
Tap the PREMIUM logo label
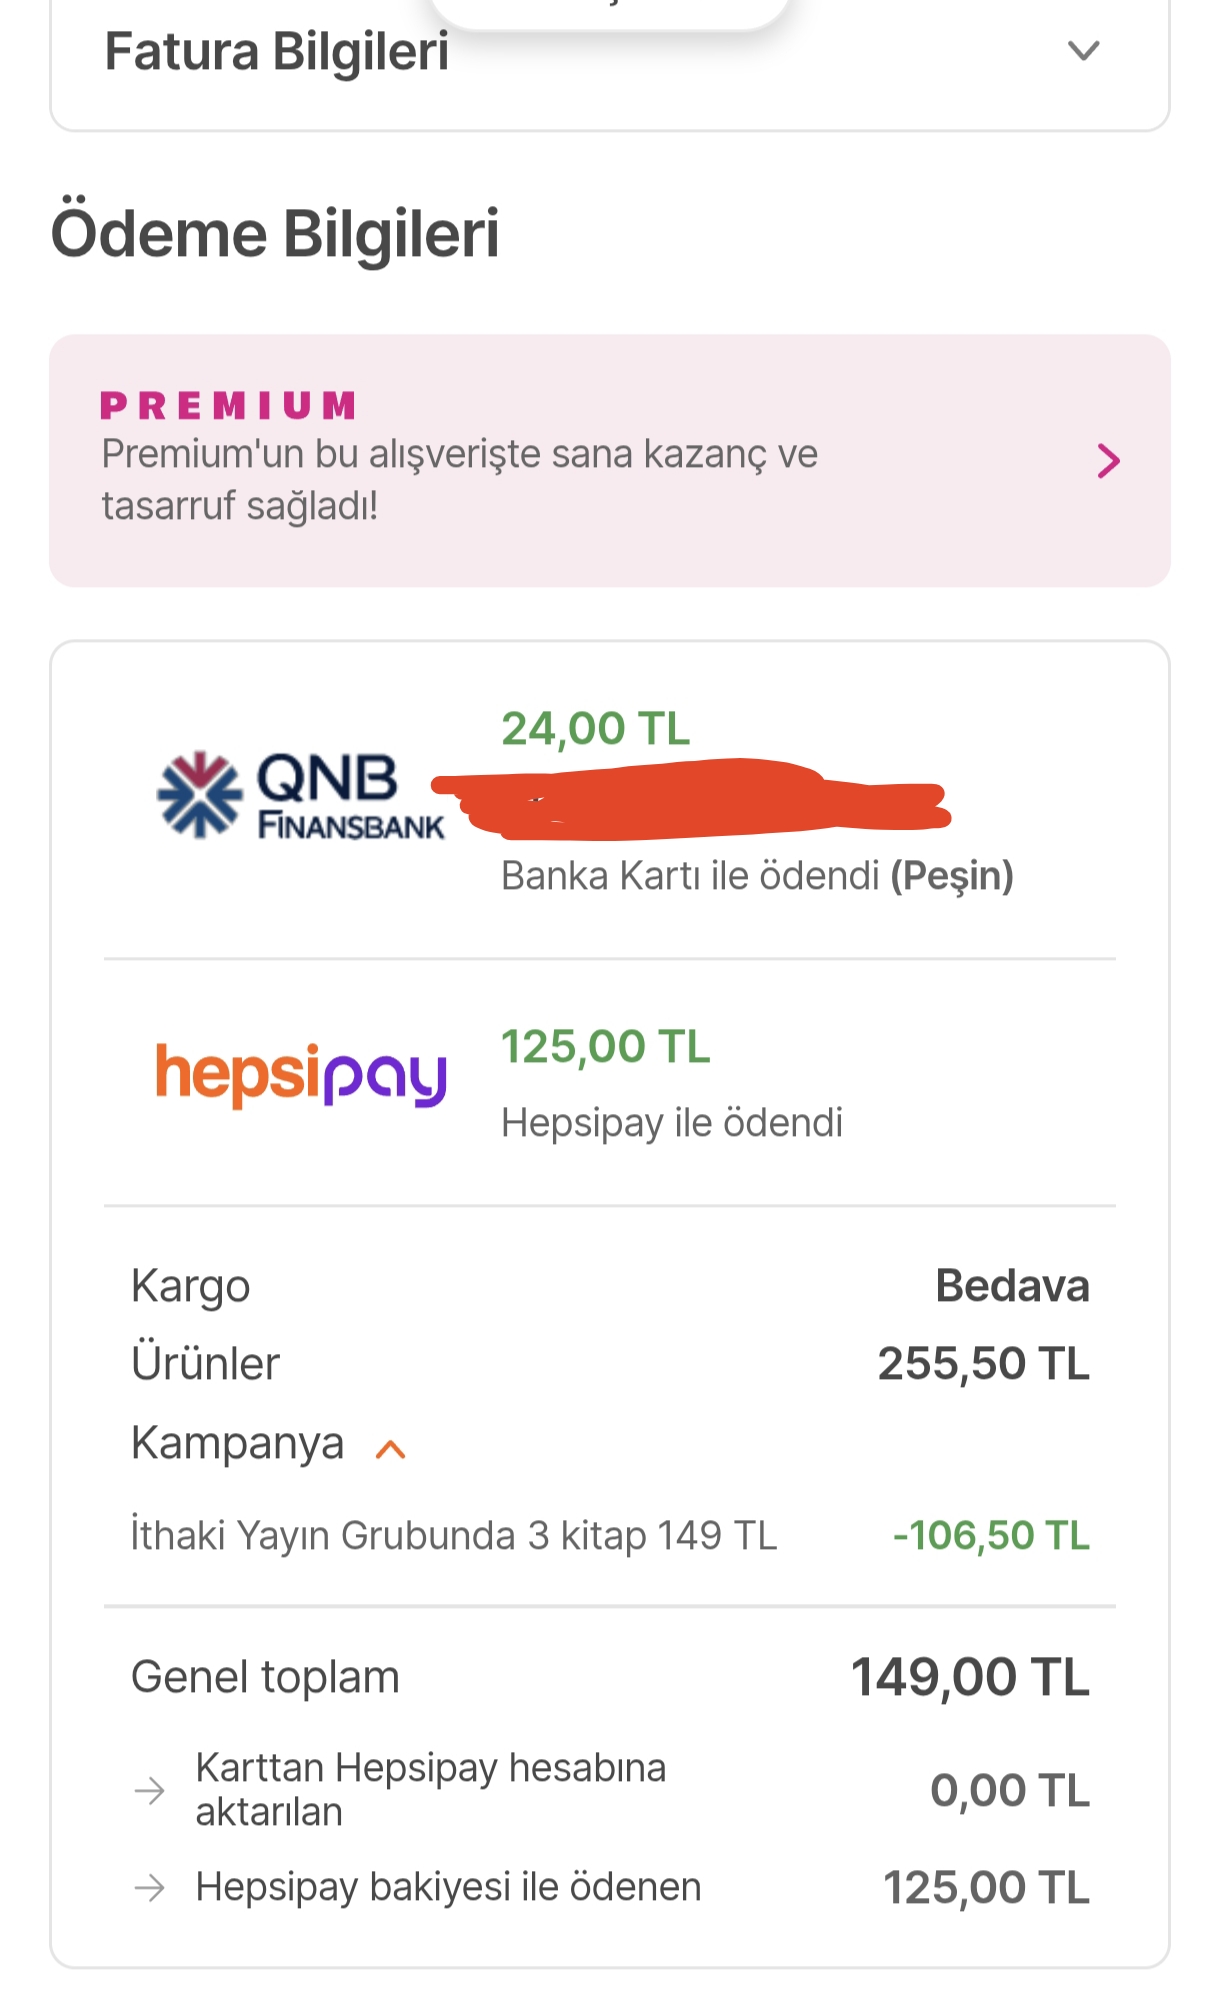[228, 406]
